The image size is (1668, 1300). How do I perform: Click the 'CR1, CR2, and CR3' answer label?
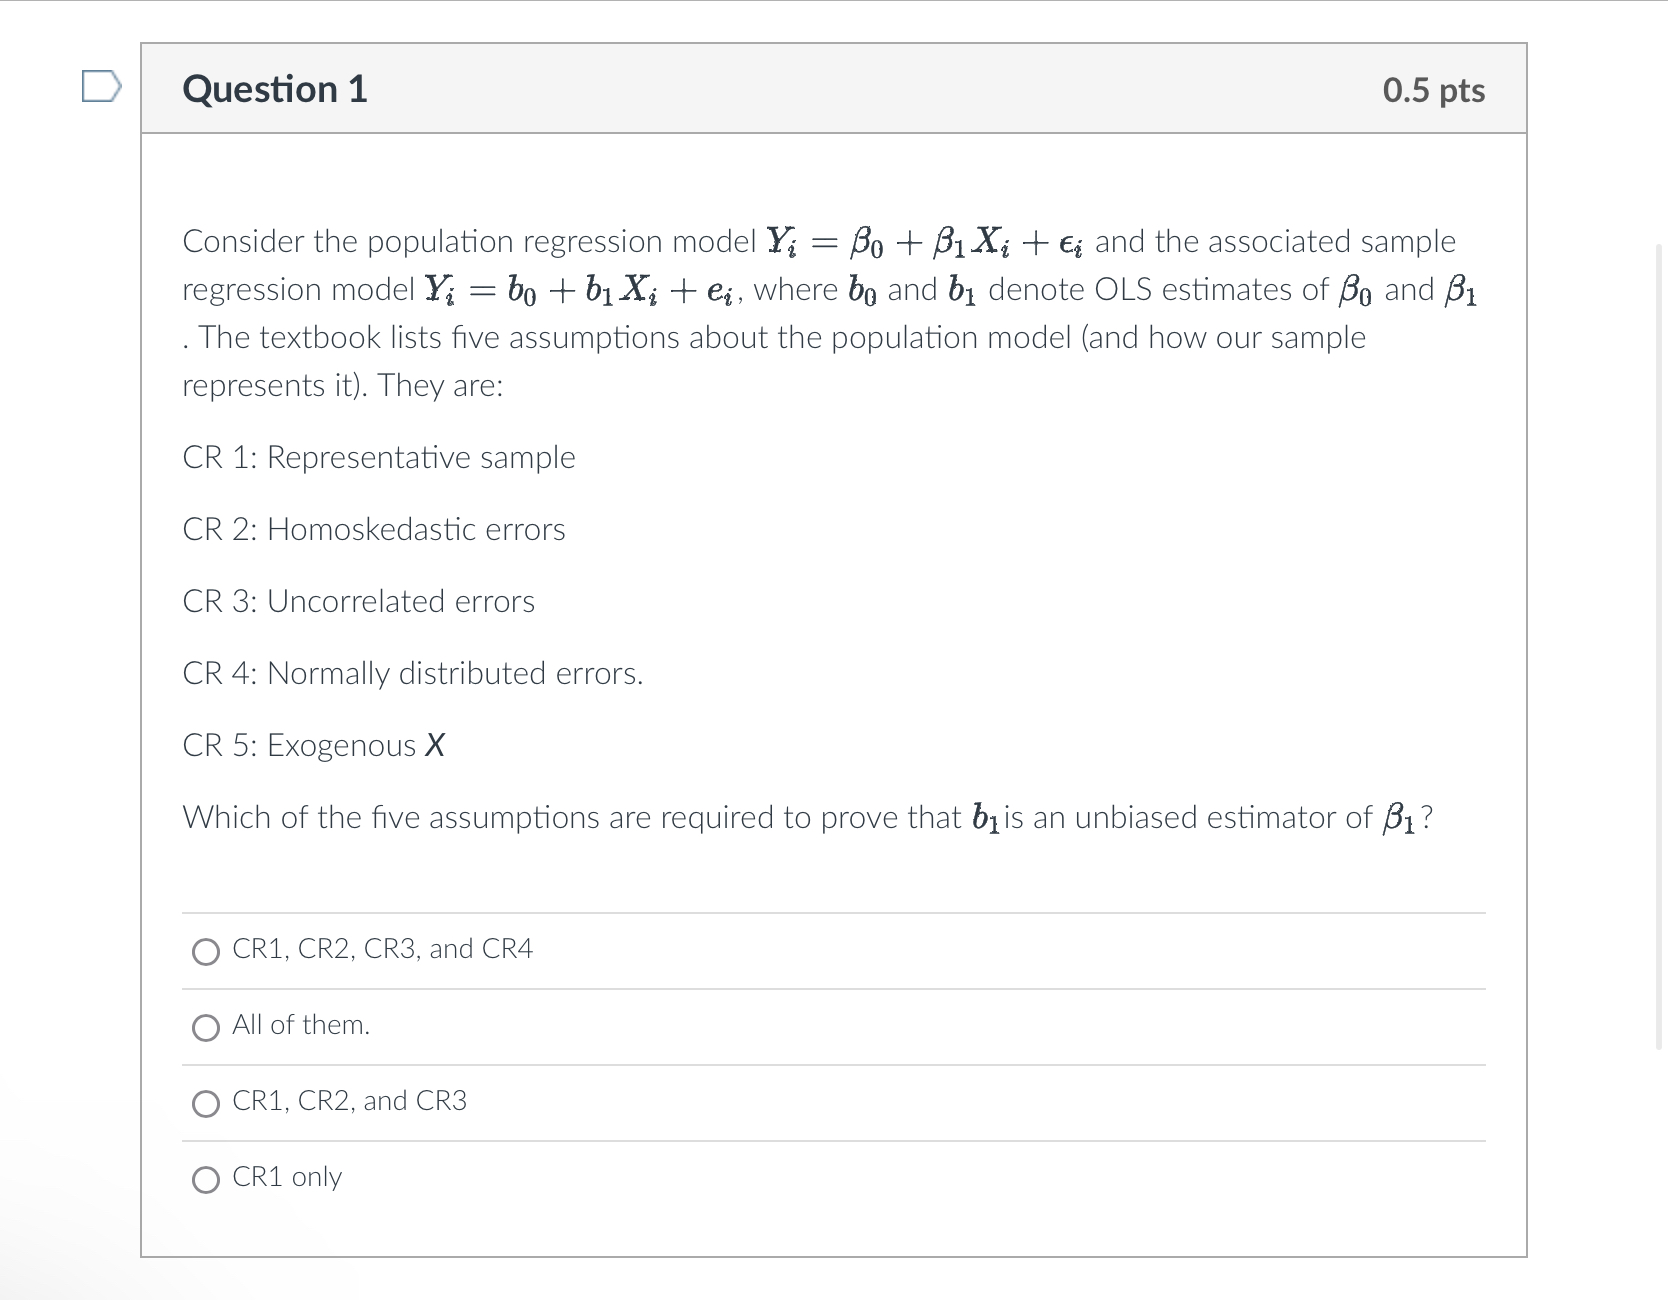tap(349, 1101)
